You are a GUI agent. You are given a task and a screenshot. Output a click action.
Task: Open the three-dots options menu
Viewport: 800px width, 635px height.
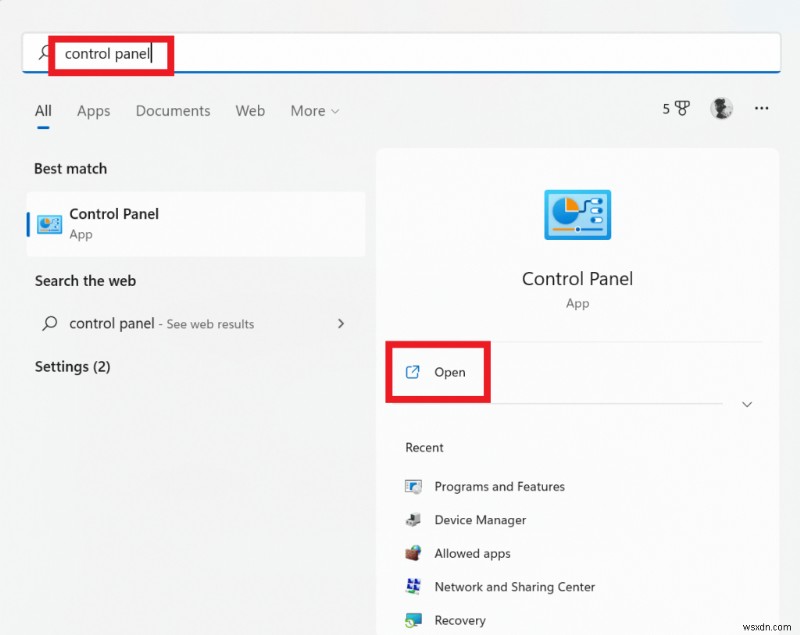pyautogui.click(x=761, y=108)
